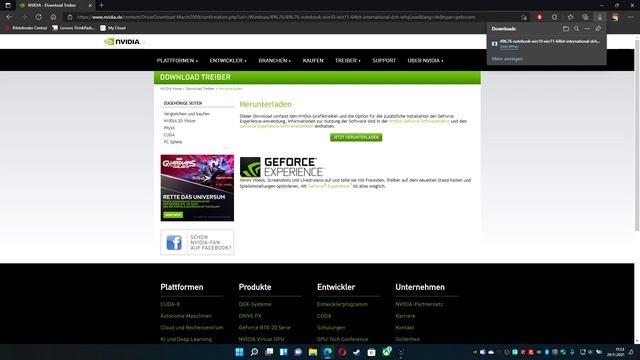Open browser Settings and more menu

point(631,17)
